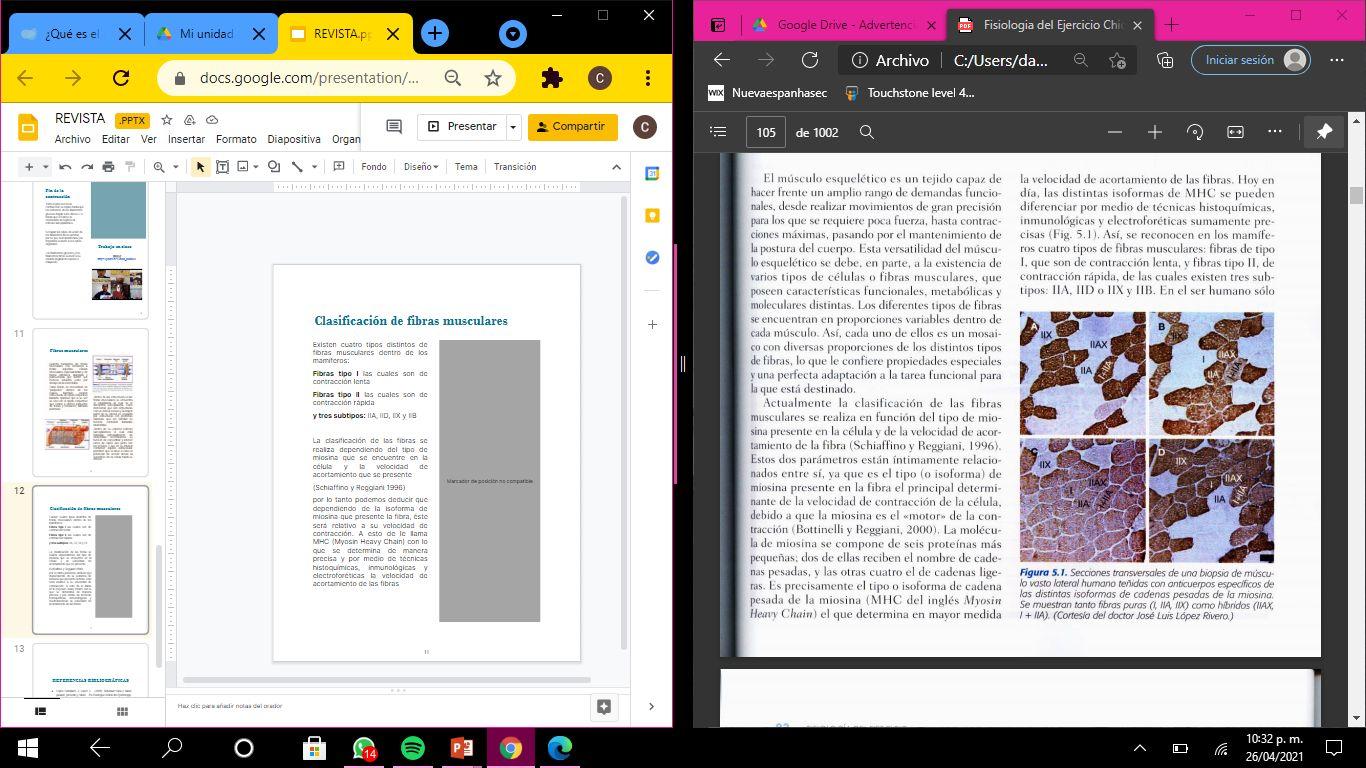Image resolution: width=1366 pixels, height=768 pixels.
Task: Show the side panel with bottom-right chevron
Action: point(652,706)
